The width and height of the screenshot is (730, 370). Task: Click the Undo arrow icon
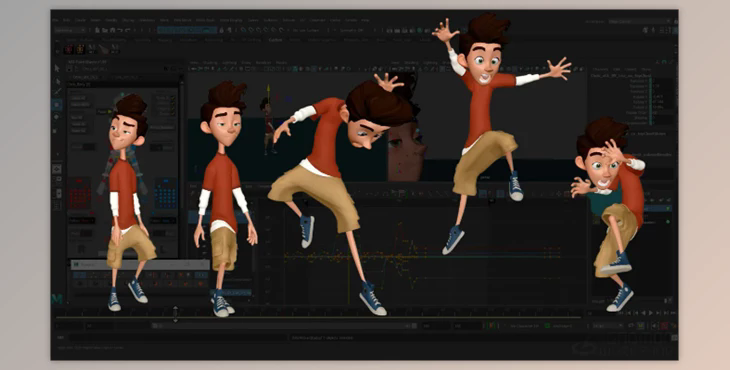point(121,30)
